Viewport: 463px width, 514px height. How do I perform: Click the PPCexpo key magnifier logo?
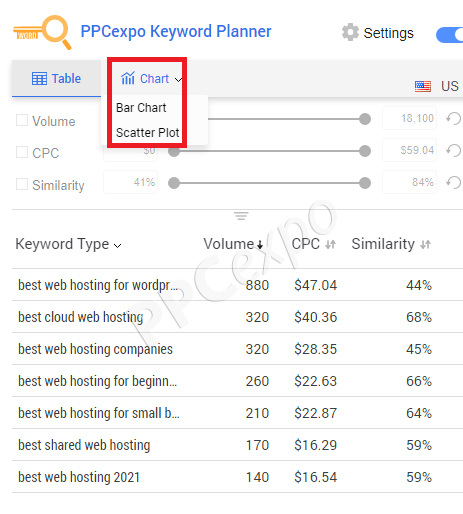[42, 32]
